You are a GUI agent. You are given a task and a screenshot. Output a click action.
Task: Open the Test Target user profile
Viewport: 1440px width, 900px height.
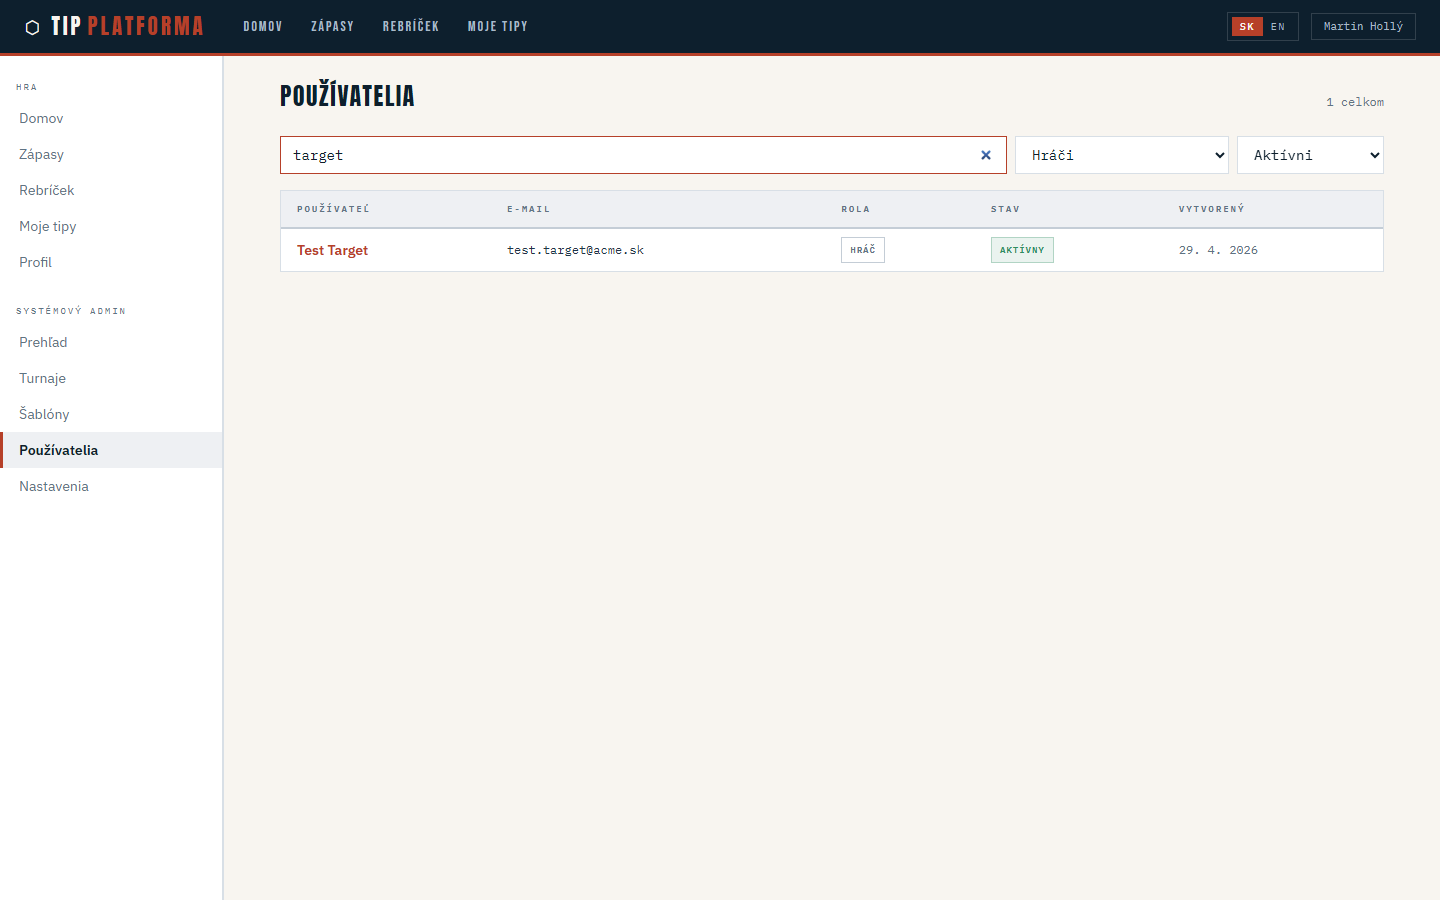pyautogui.click(x=332, y=250)
